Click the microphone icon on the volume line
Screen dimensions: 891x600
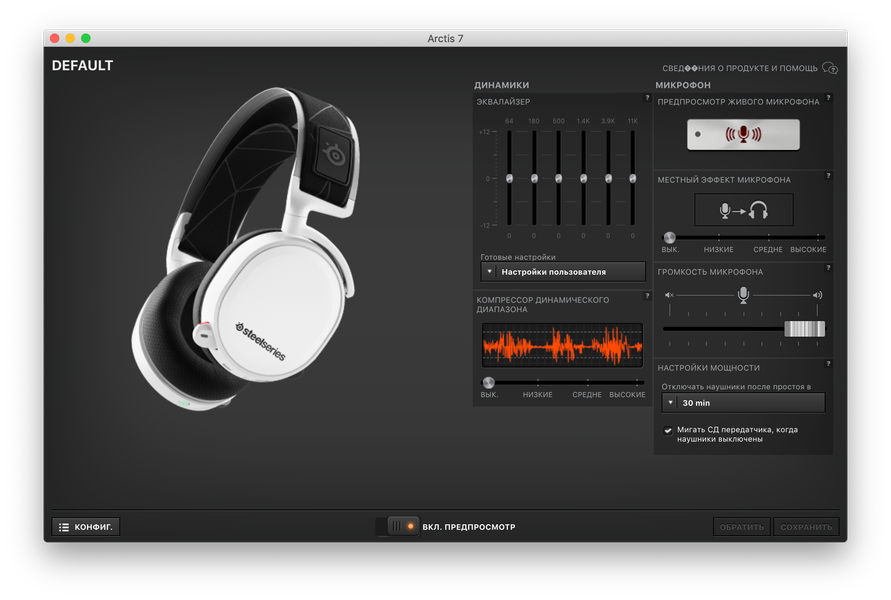(x=743, y=294)
